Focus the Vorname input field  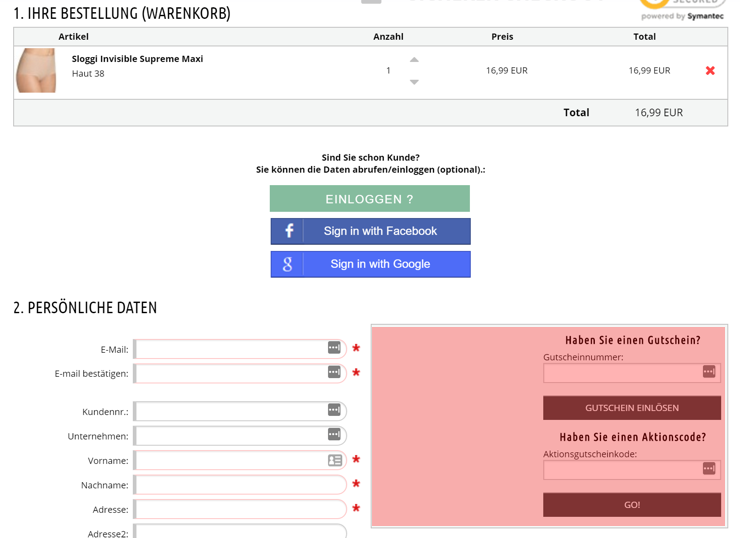tap(240, 460)
